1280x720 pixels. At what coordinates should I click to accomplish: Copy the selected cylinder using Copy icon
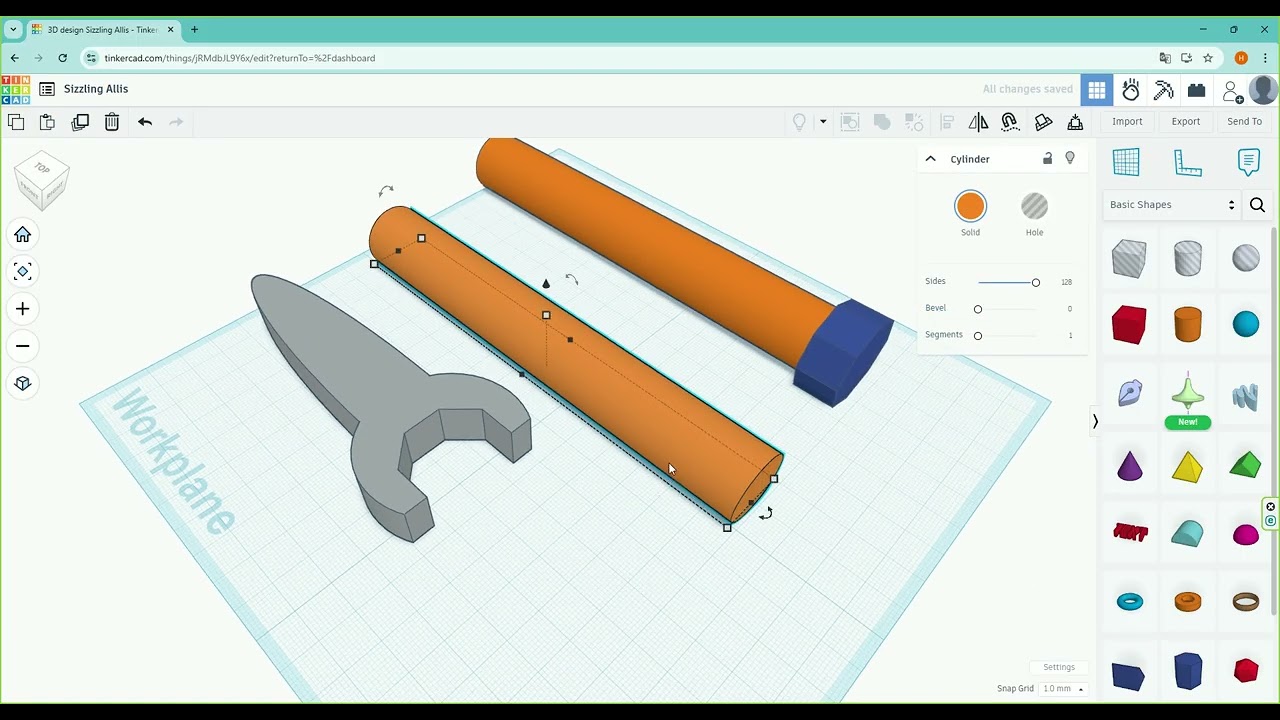16,122
